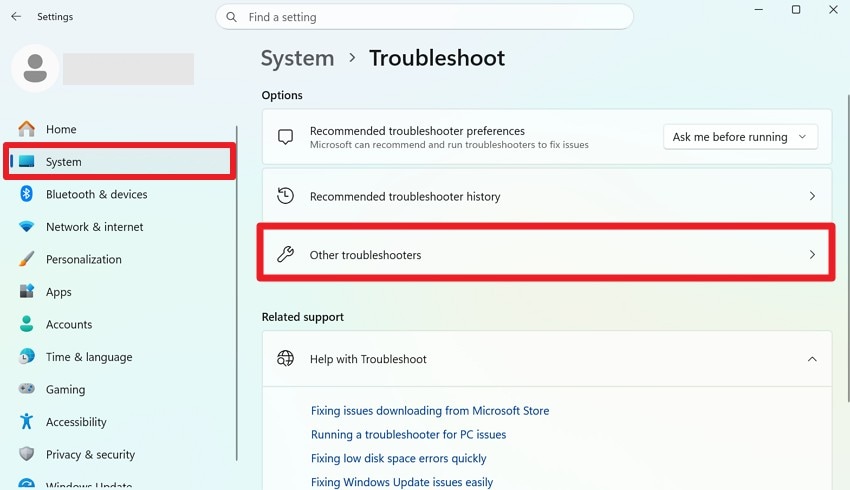The image size is (850, 490).
Task: Open Running a troubleshooter for PC issues link
Action: 408,434
